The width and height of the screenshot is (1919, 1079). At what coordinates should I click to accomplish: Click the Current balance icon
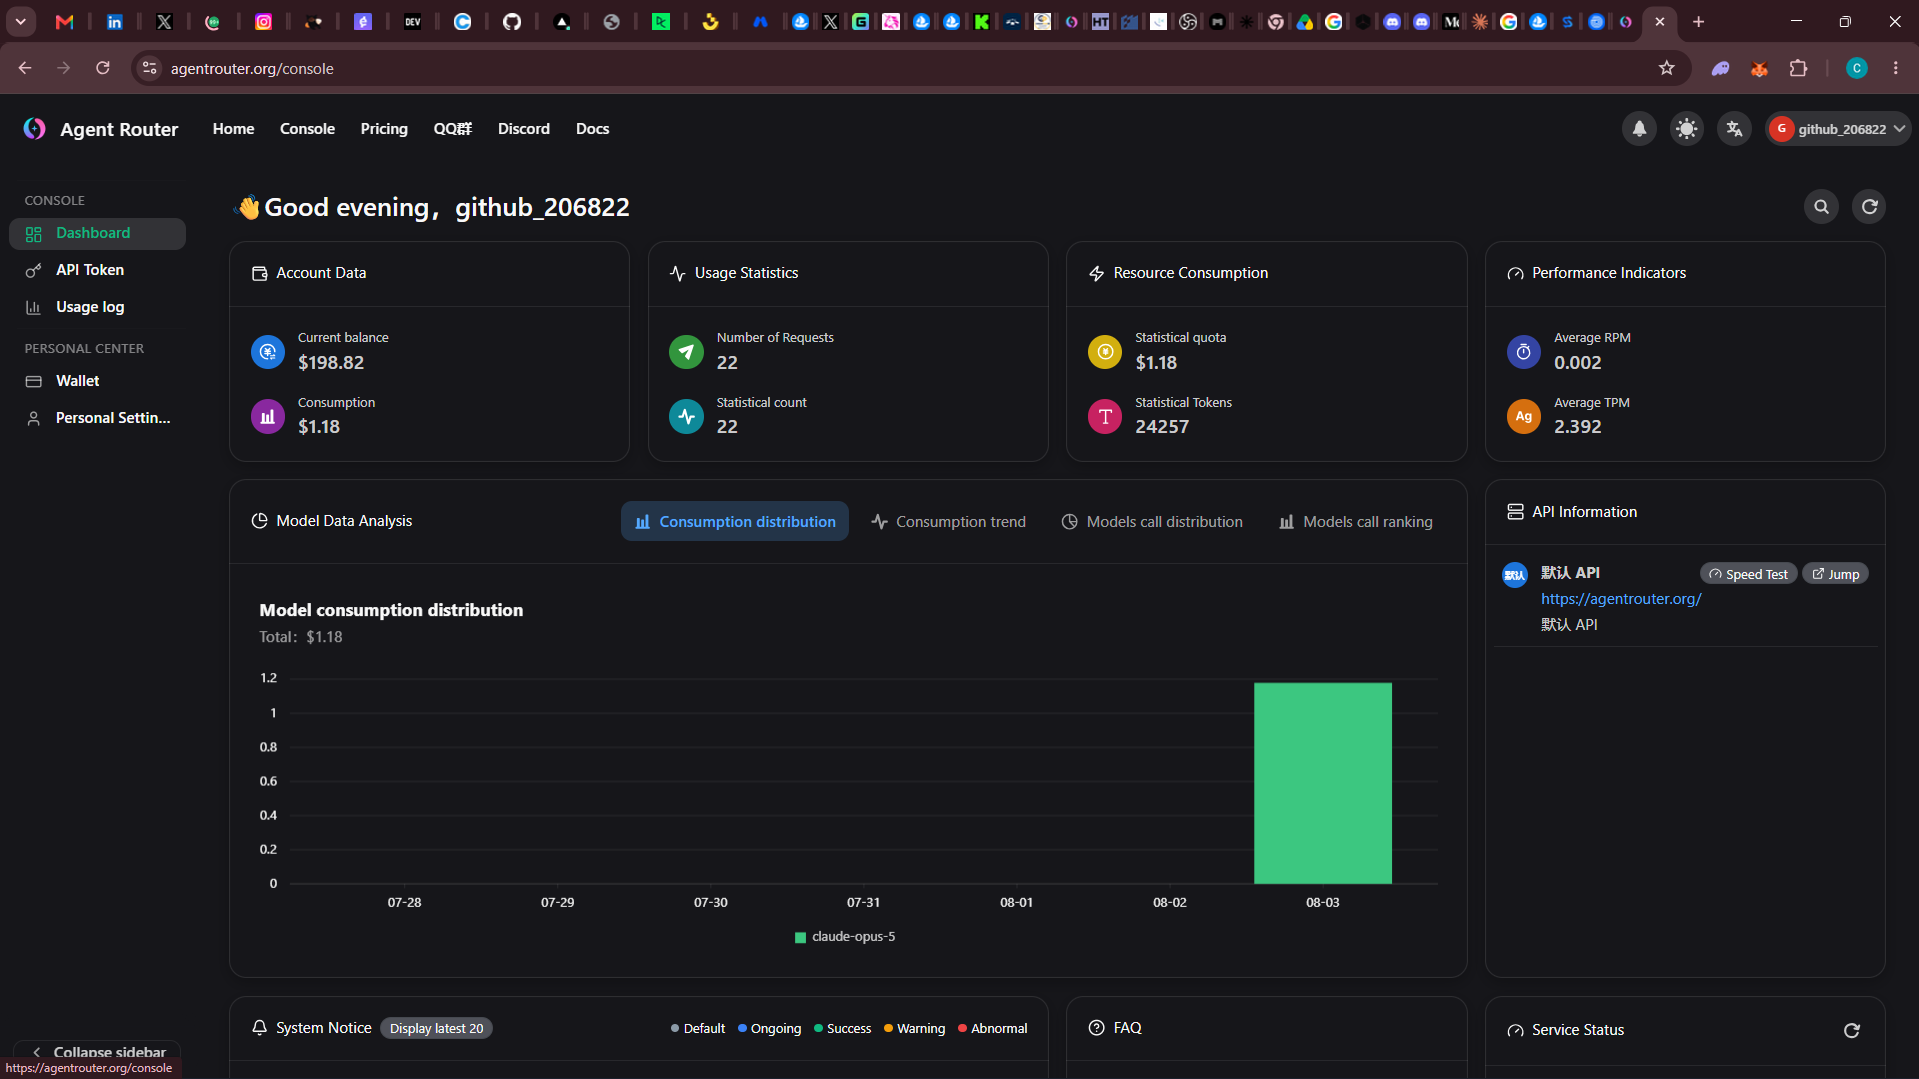pyautogui.click(x=267, y=352)
